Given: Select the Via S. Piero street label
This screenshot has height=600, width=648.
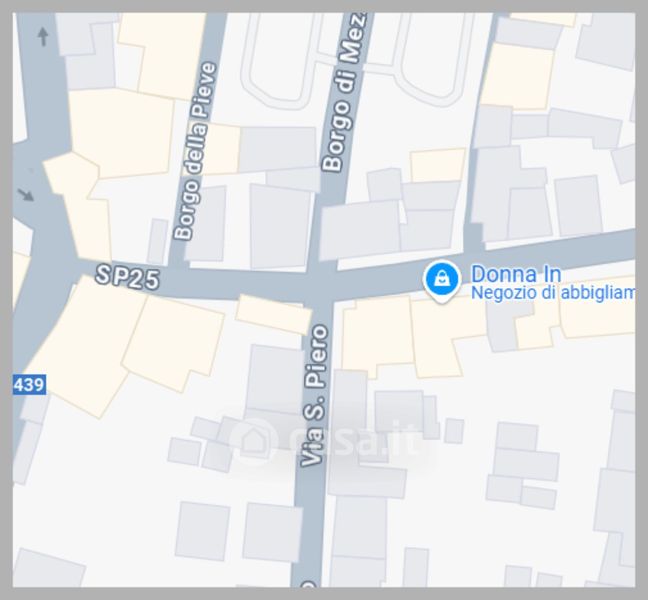Looking at the screenshot, I should pos(315,395).
